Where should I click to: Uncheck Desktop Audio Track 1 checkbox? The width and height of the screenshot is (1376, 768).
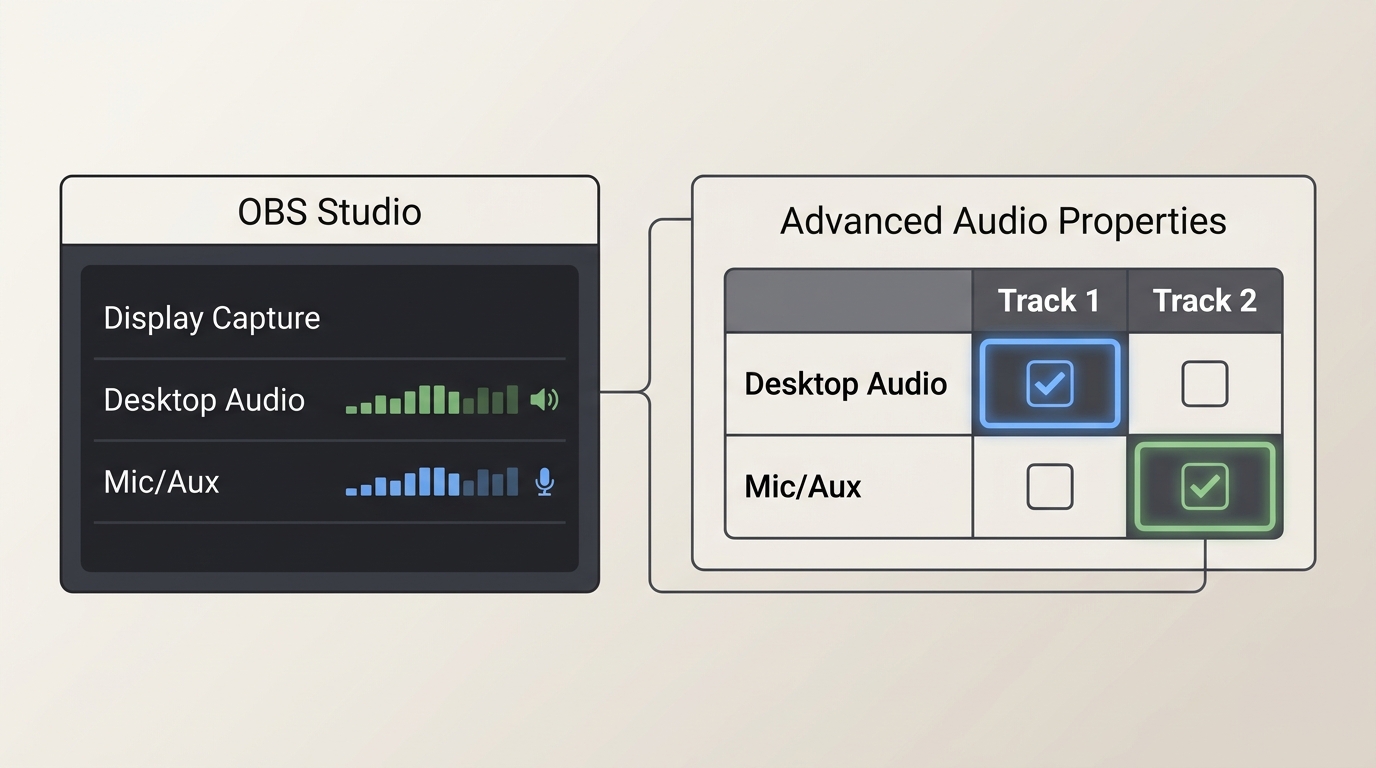tap(1049, 384)
